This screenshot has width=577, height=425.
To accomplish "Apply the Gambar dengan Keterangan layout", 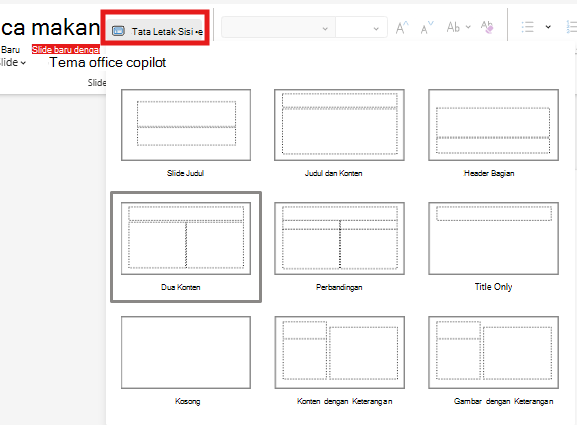I will pos(493,353).
